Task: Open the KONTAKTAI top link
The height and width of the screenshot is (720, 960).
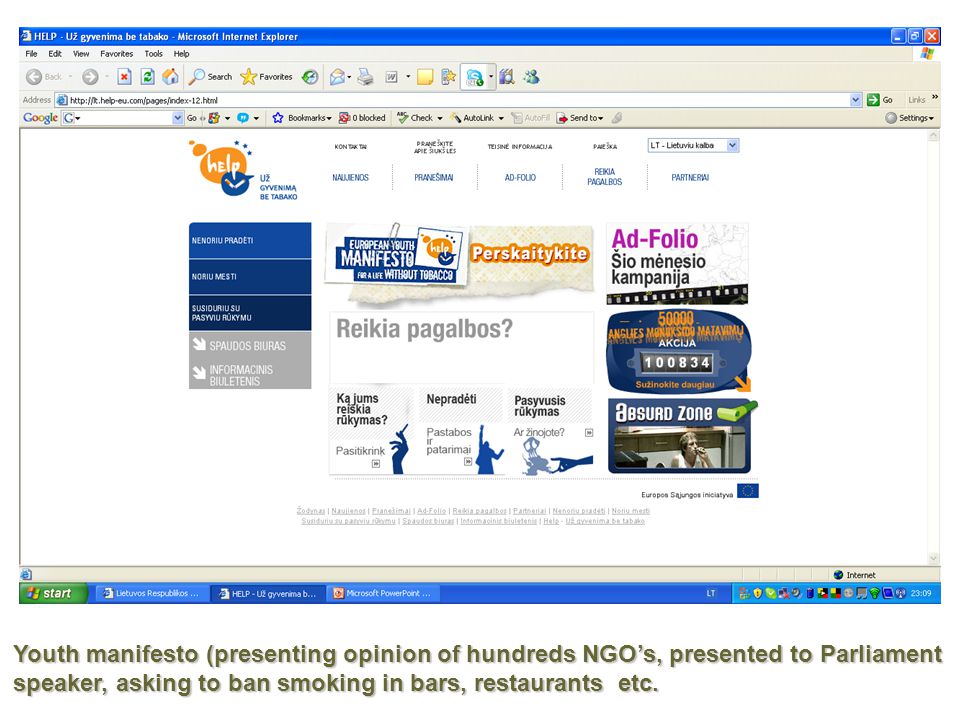Action: 350,147
